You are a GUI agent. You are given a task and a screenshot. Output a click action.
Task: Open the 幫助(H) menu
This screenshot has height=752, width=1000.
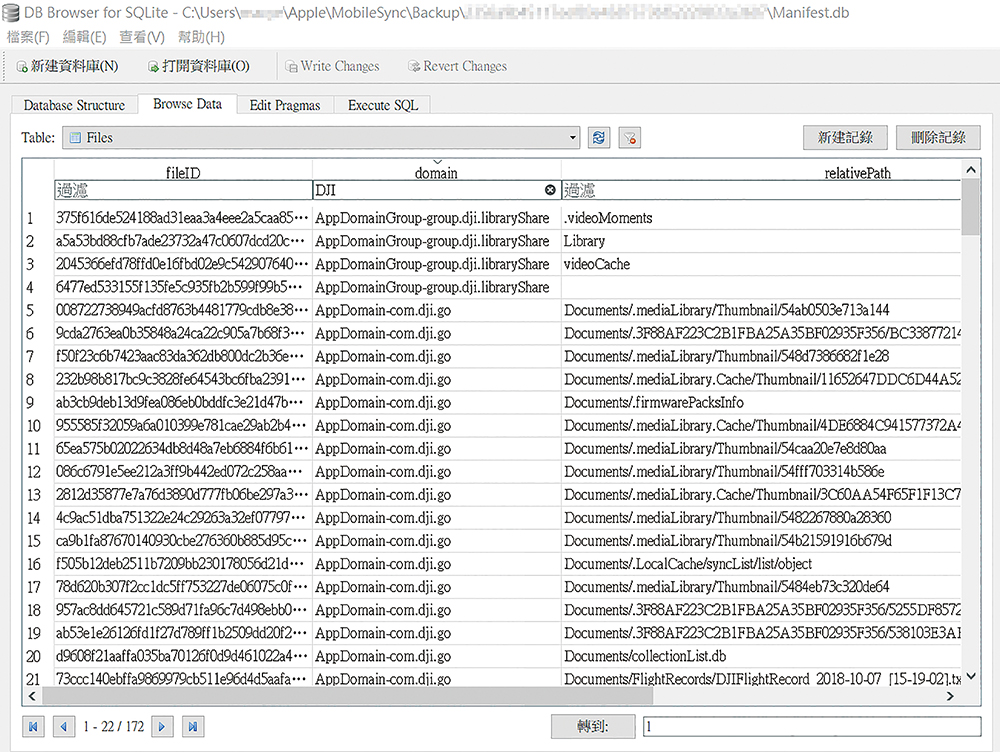(201, 37)
